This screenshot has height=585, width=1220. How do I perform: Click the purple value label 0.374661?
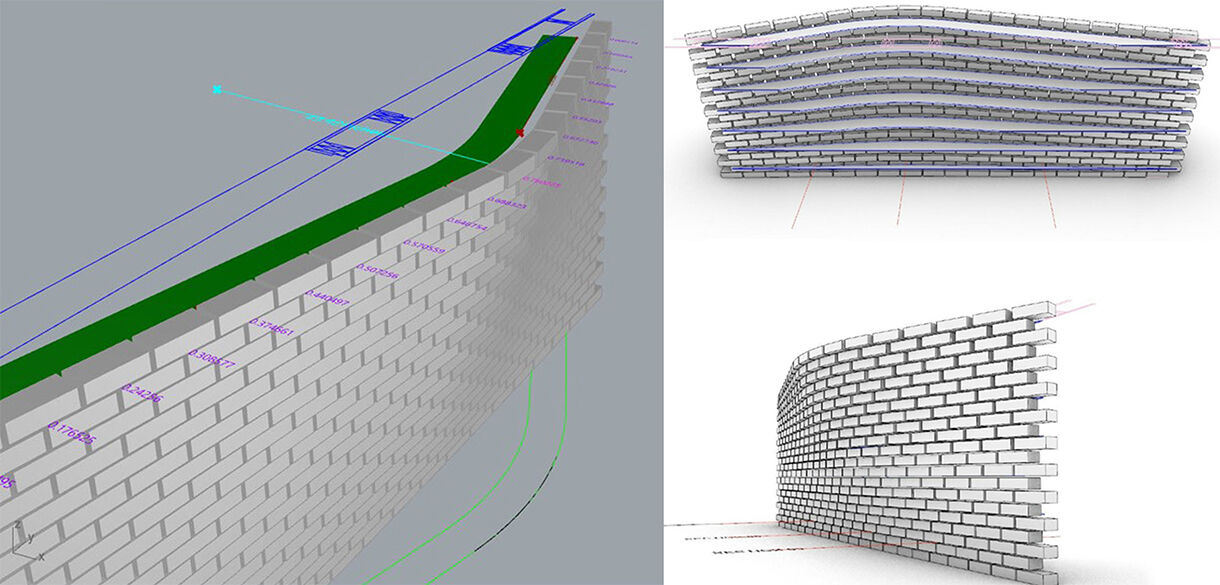pyautogui.click(x=271, y=329)
